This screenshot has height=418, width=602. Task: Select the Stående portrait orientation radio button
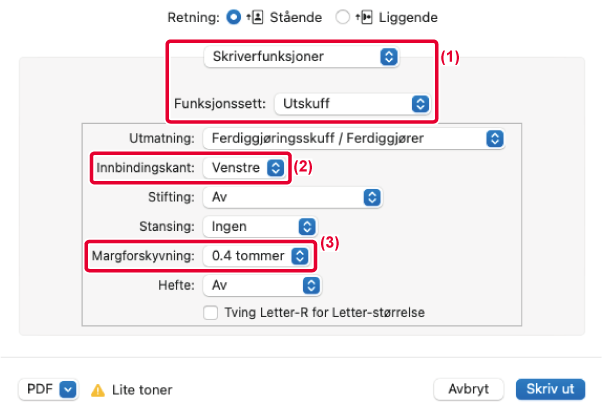point(233,17)
